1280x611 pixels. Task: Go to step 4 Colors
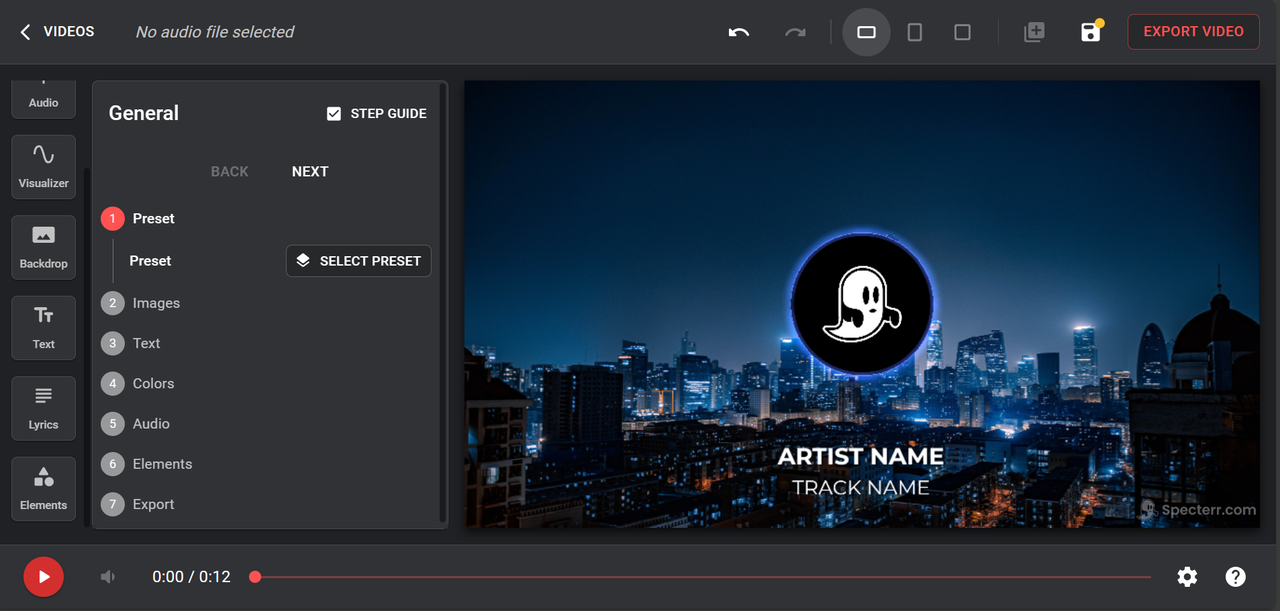click(x=138, y=383)
